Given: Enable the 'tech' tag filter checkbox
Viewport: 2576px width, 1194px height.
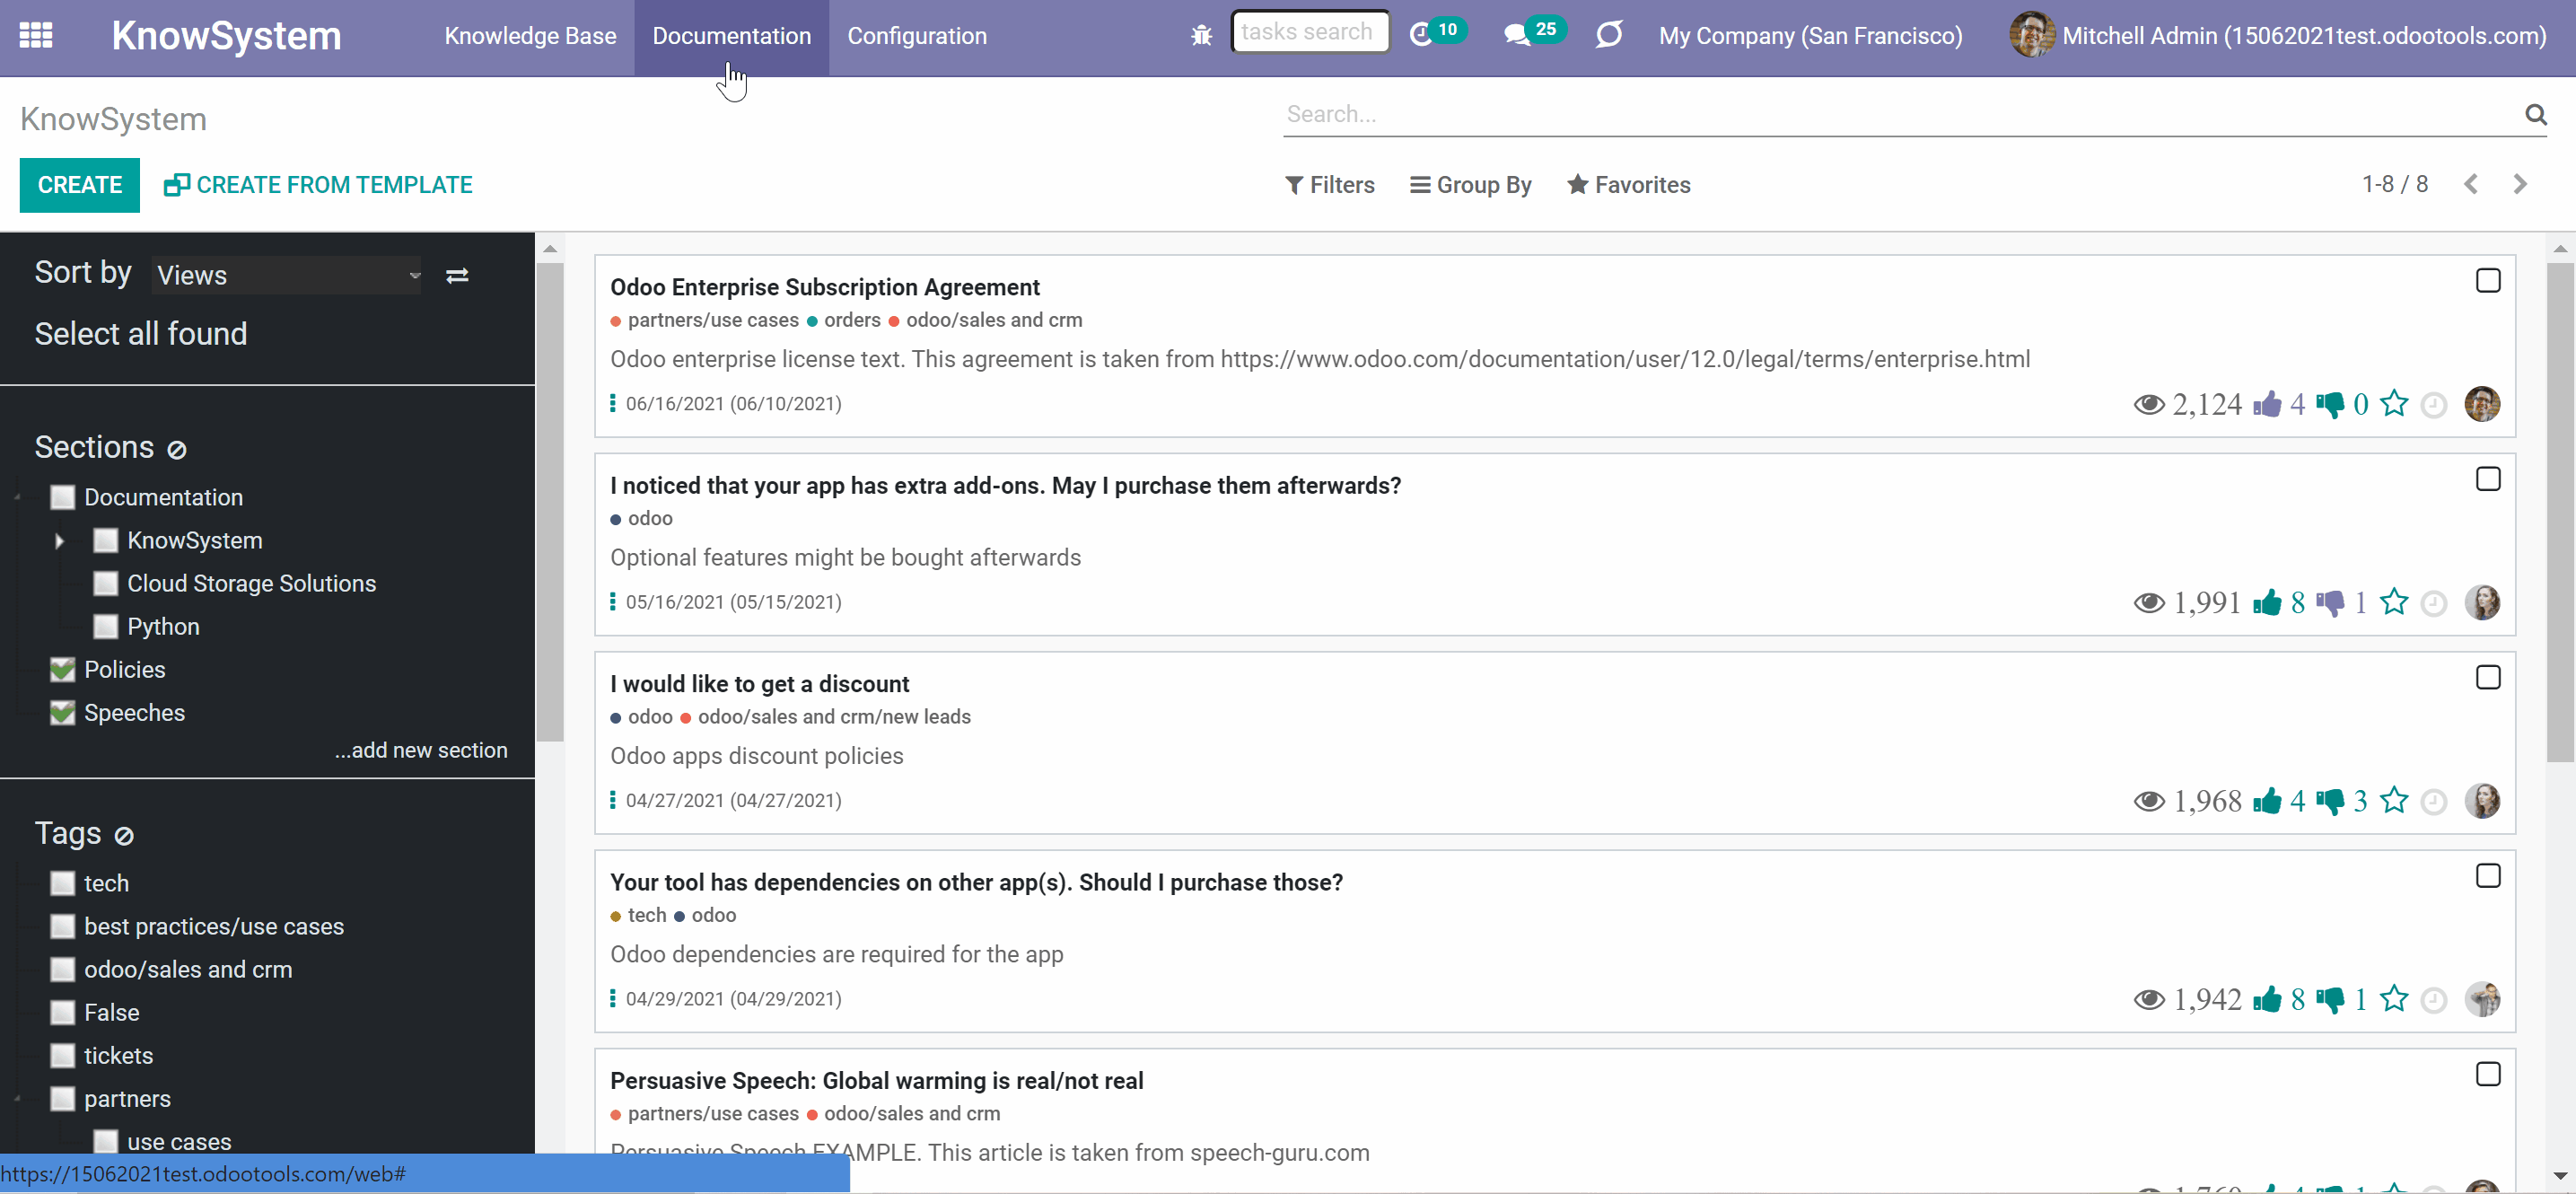Looking at the screenshot, I should click(63, 884).
